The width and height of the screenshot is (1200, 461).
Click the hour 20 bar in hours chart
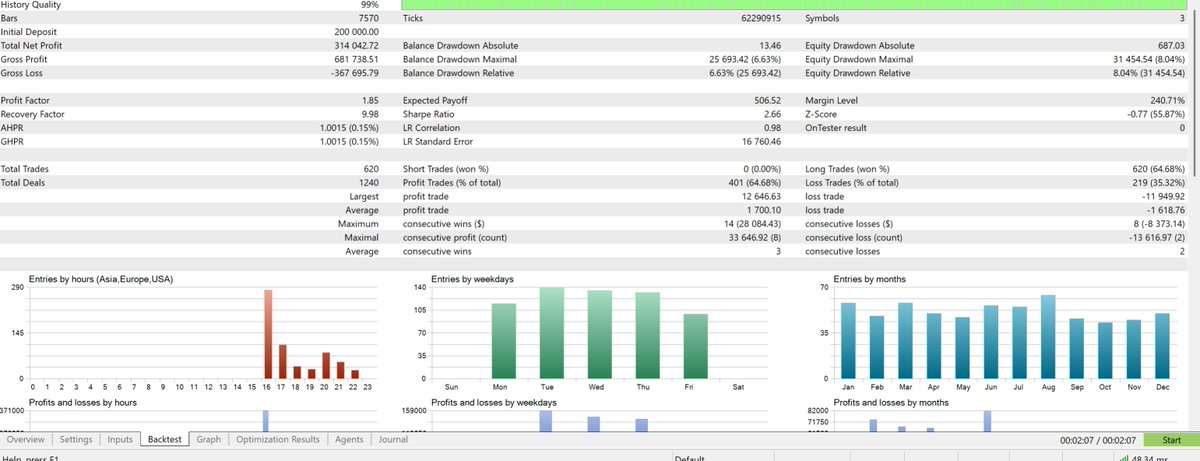[326, 366]
